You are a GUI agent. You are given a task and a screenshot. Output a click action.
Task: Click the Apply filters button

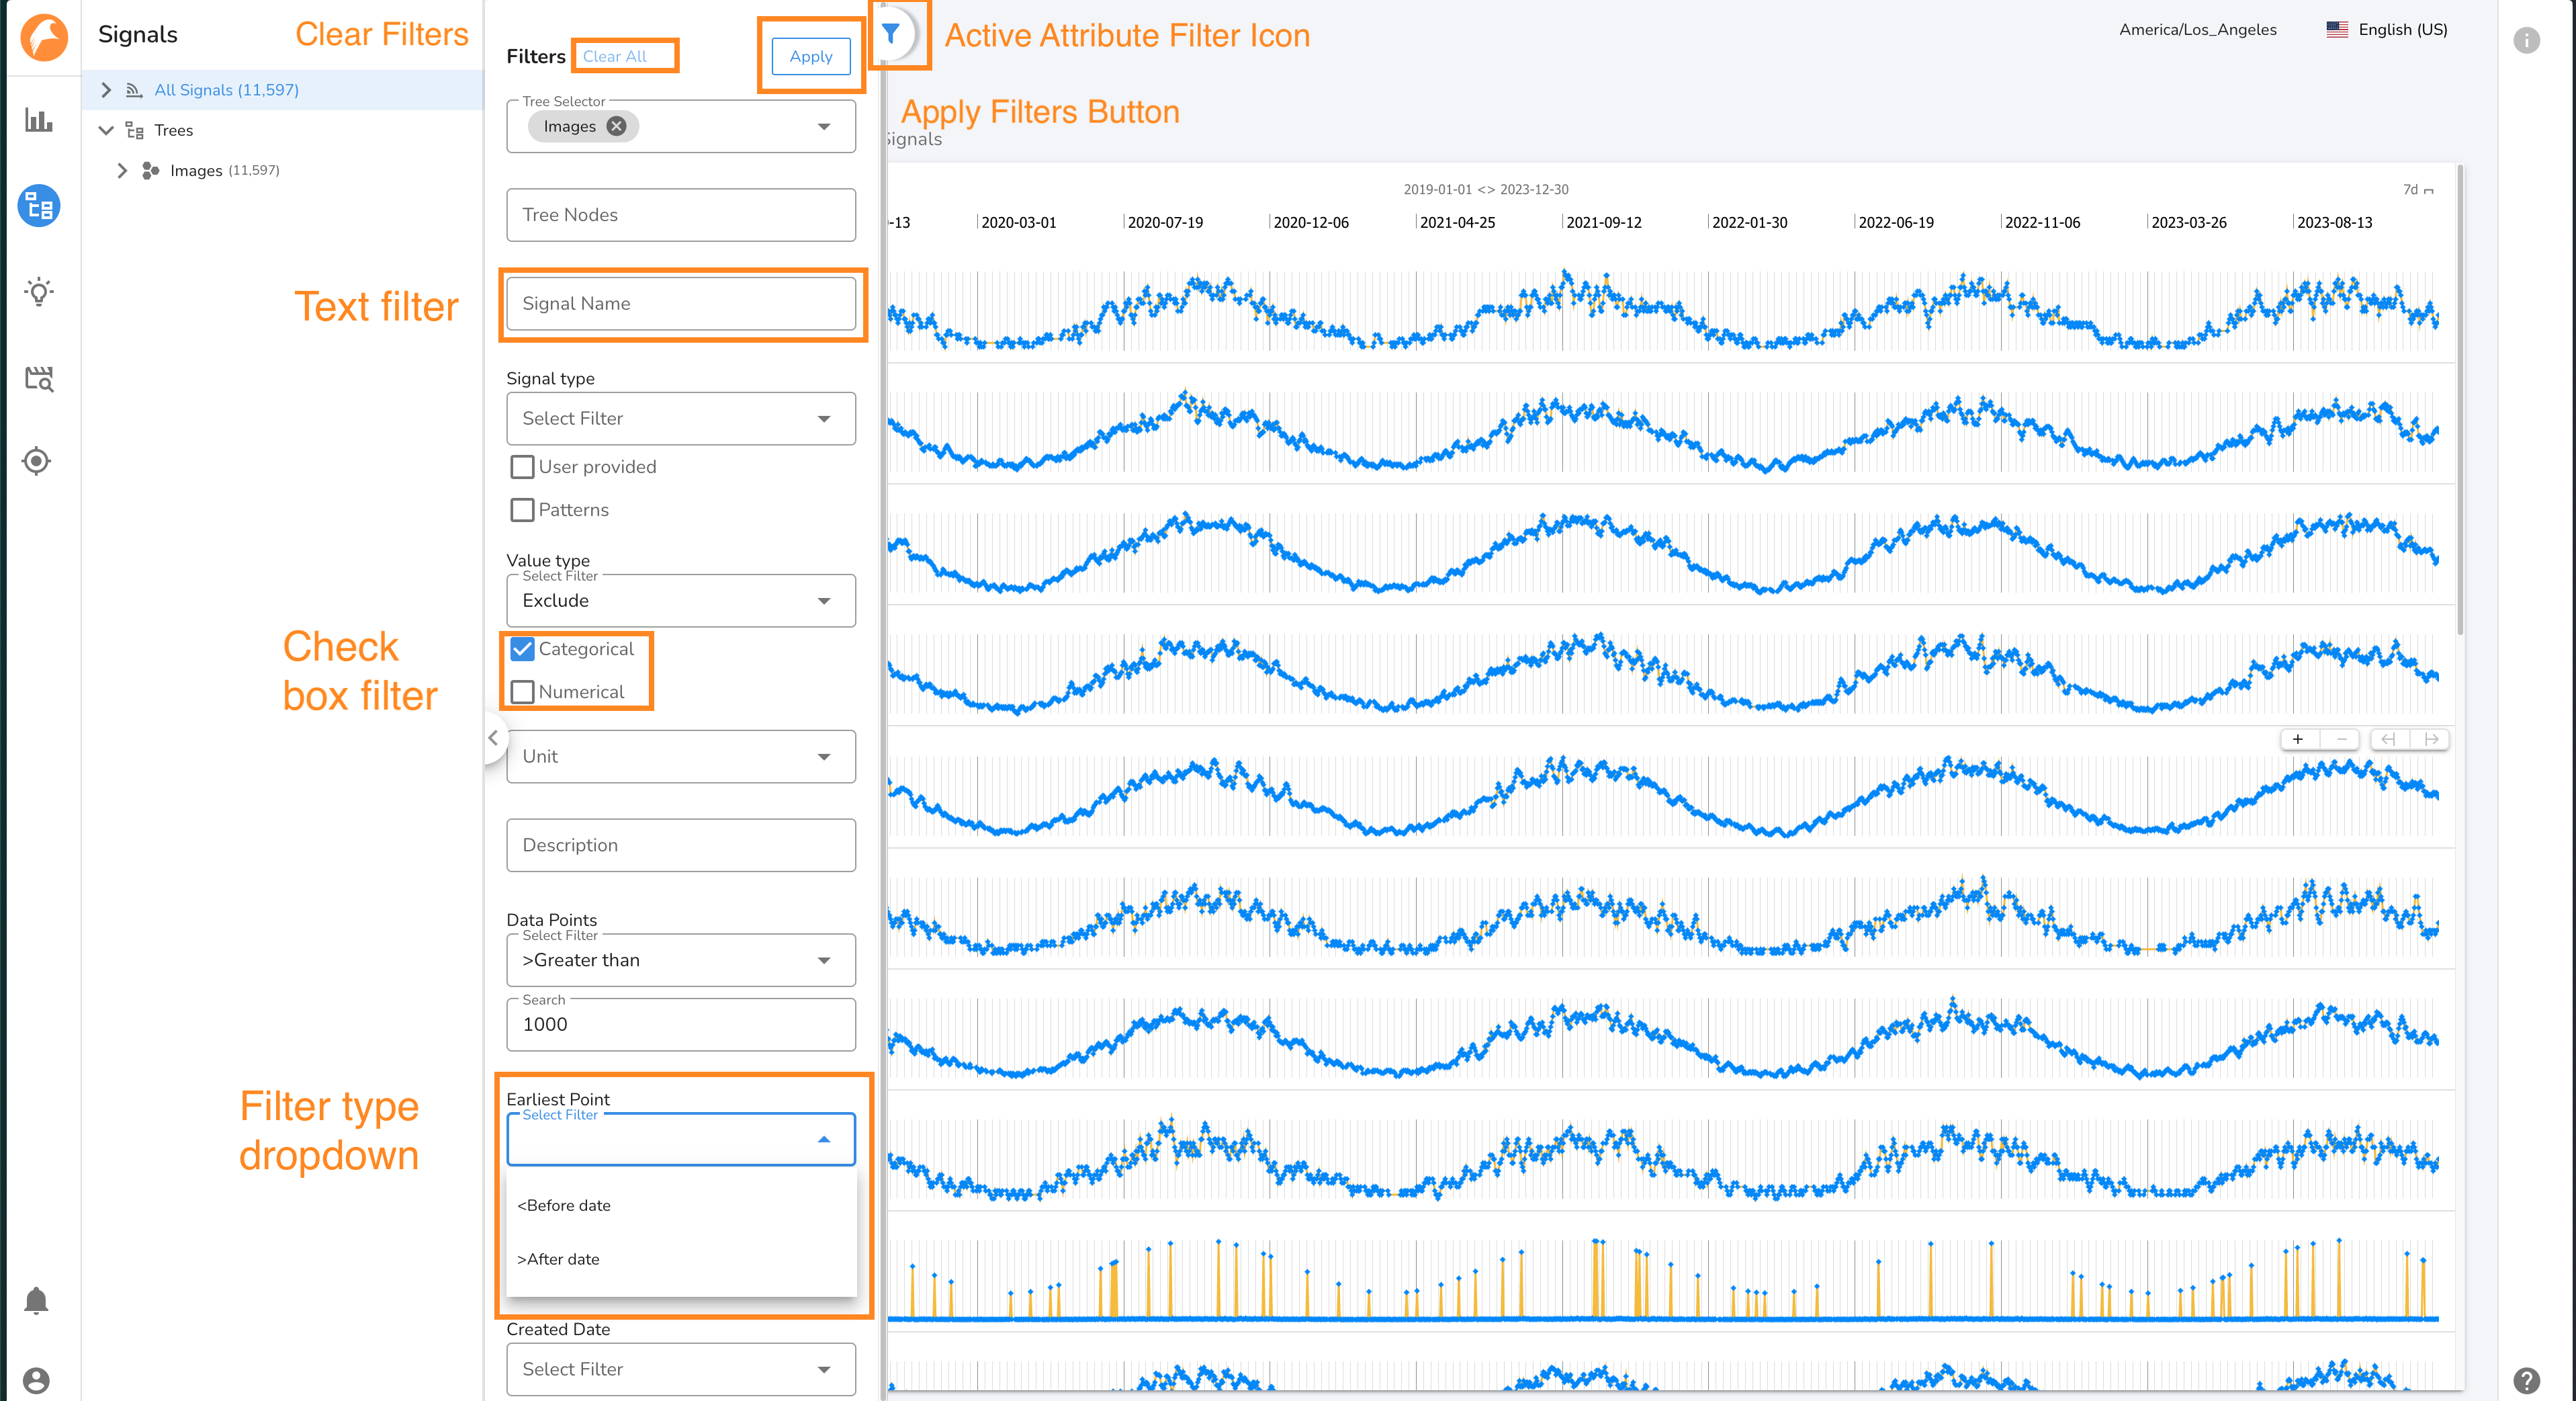point(811,56)
